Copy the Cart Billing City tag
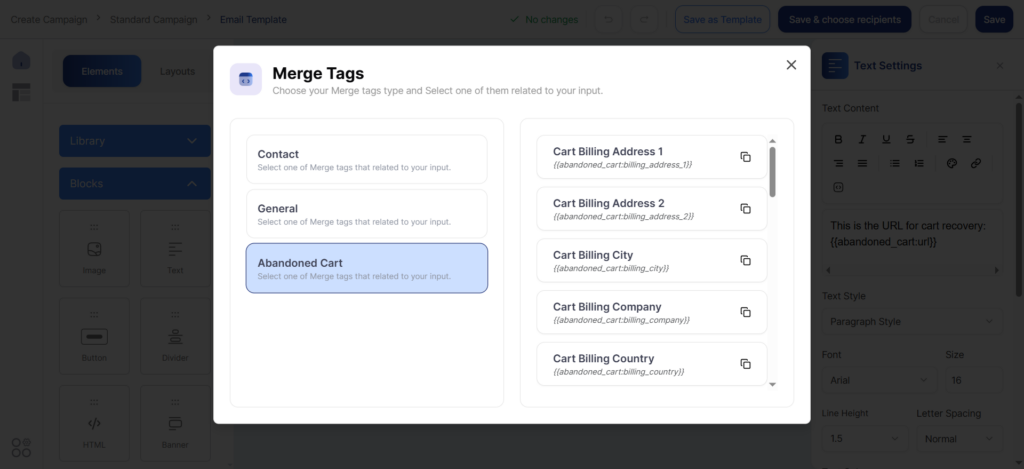 [745, 260]
